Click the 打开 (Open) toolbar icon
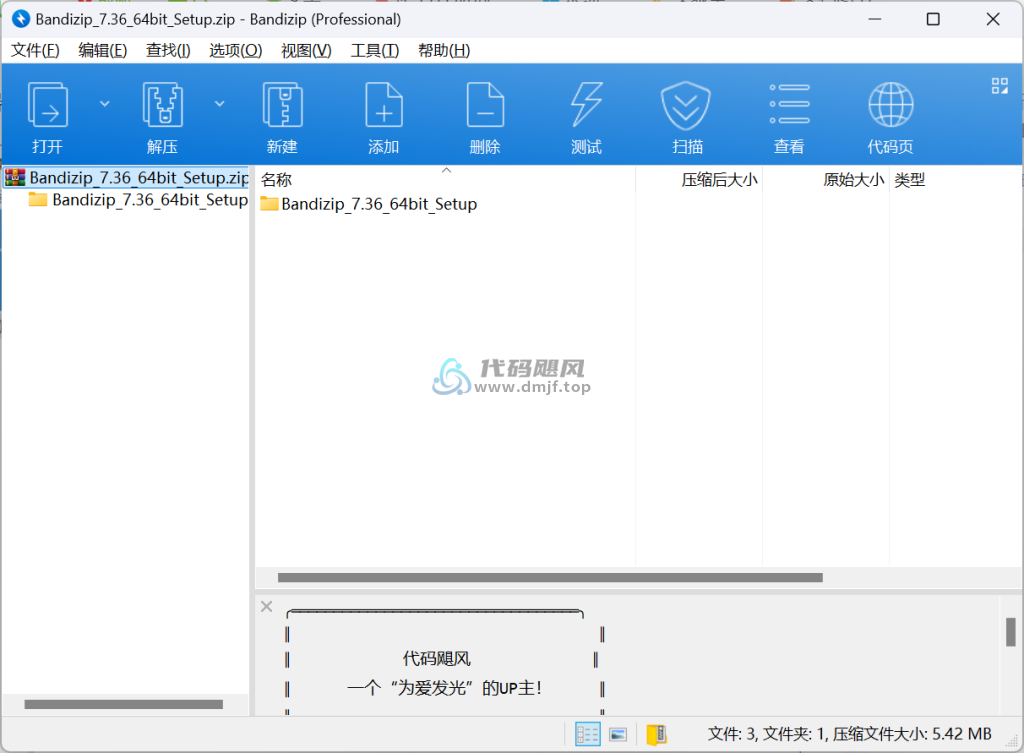Screen dimensions: 1024x753 point(47,104)
